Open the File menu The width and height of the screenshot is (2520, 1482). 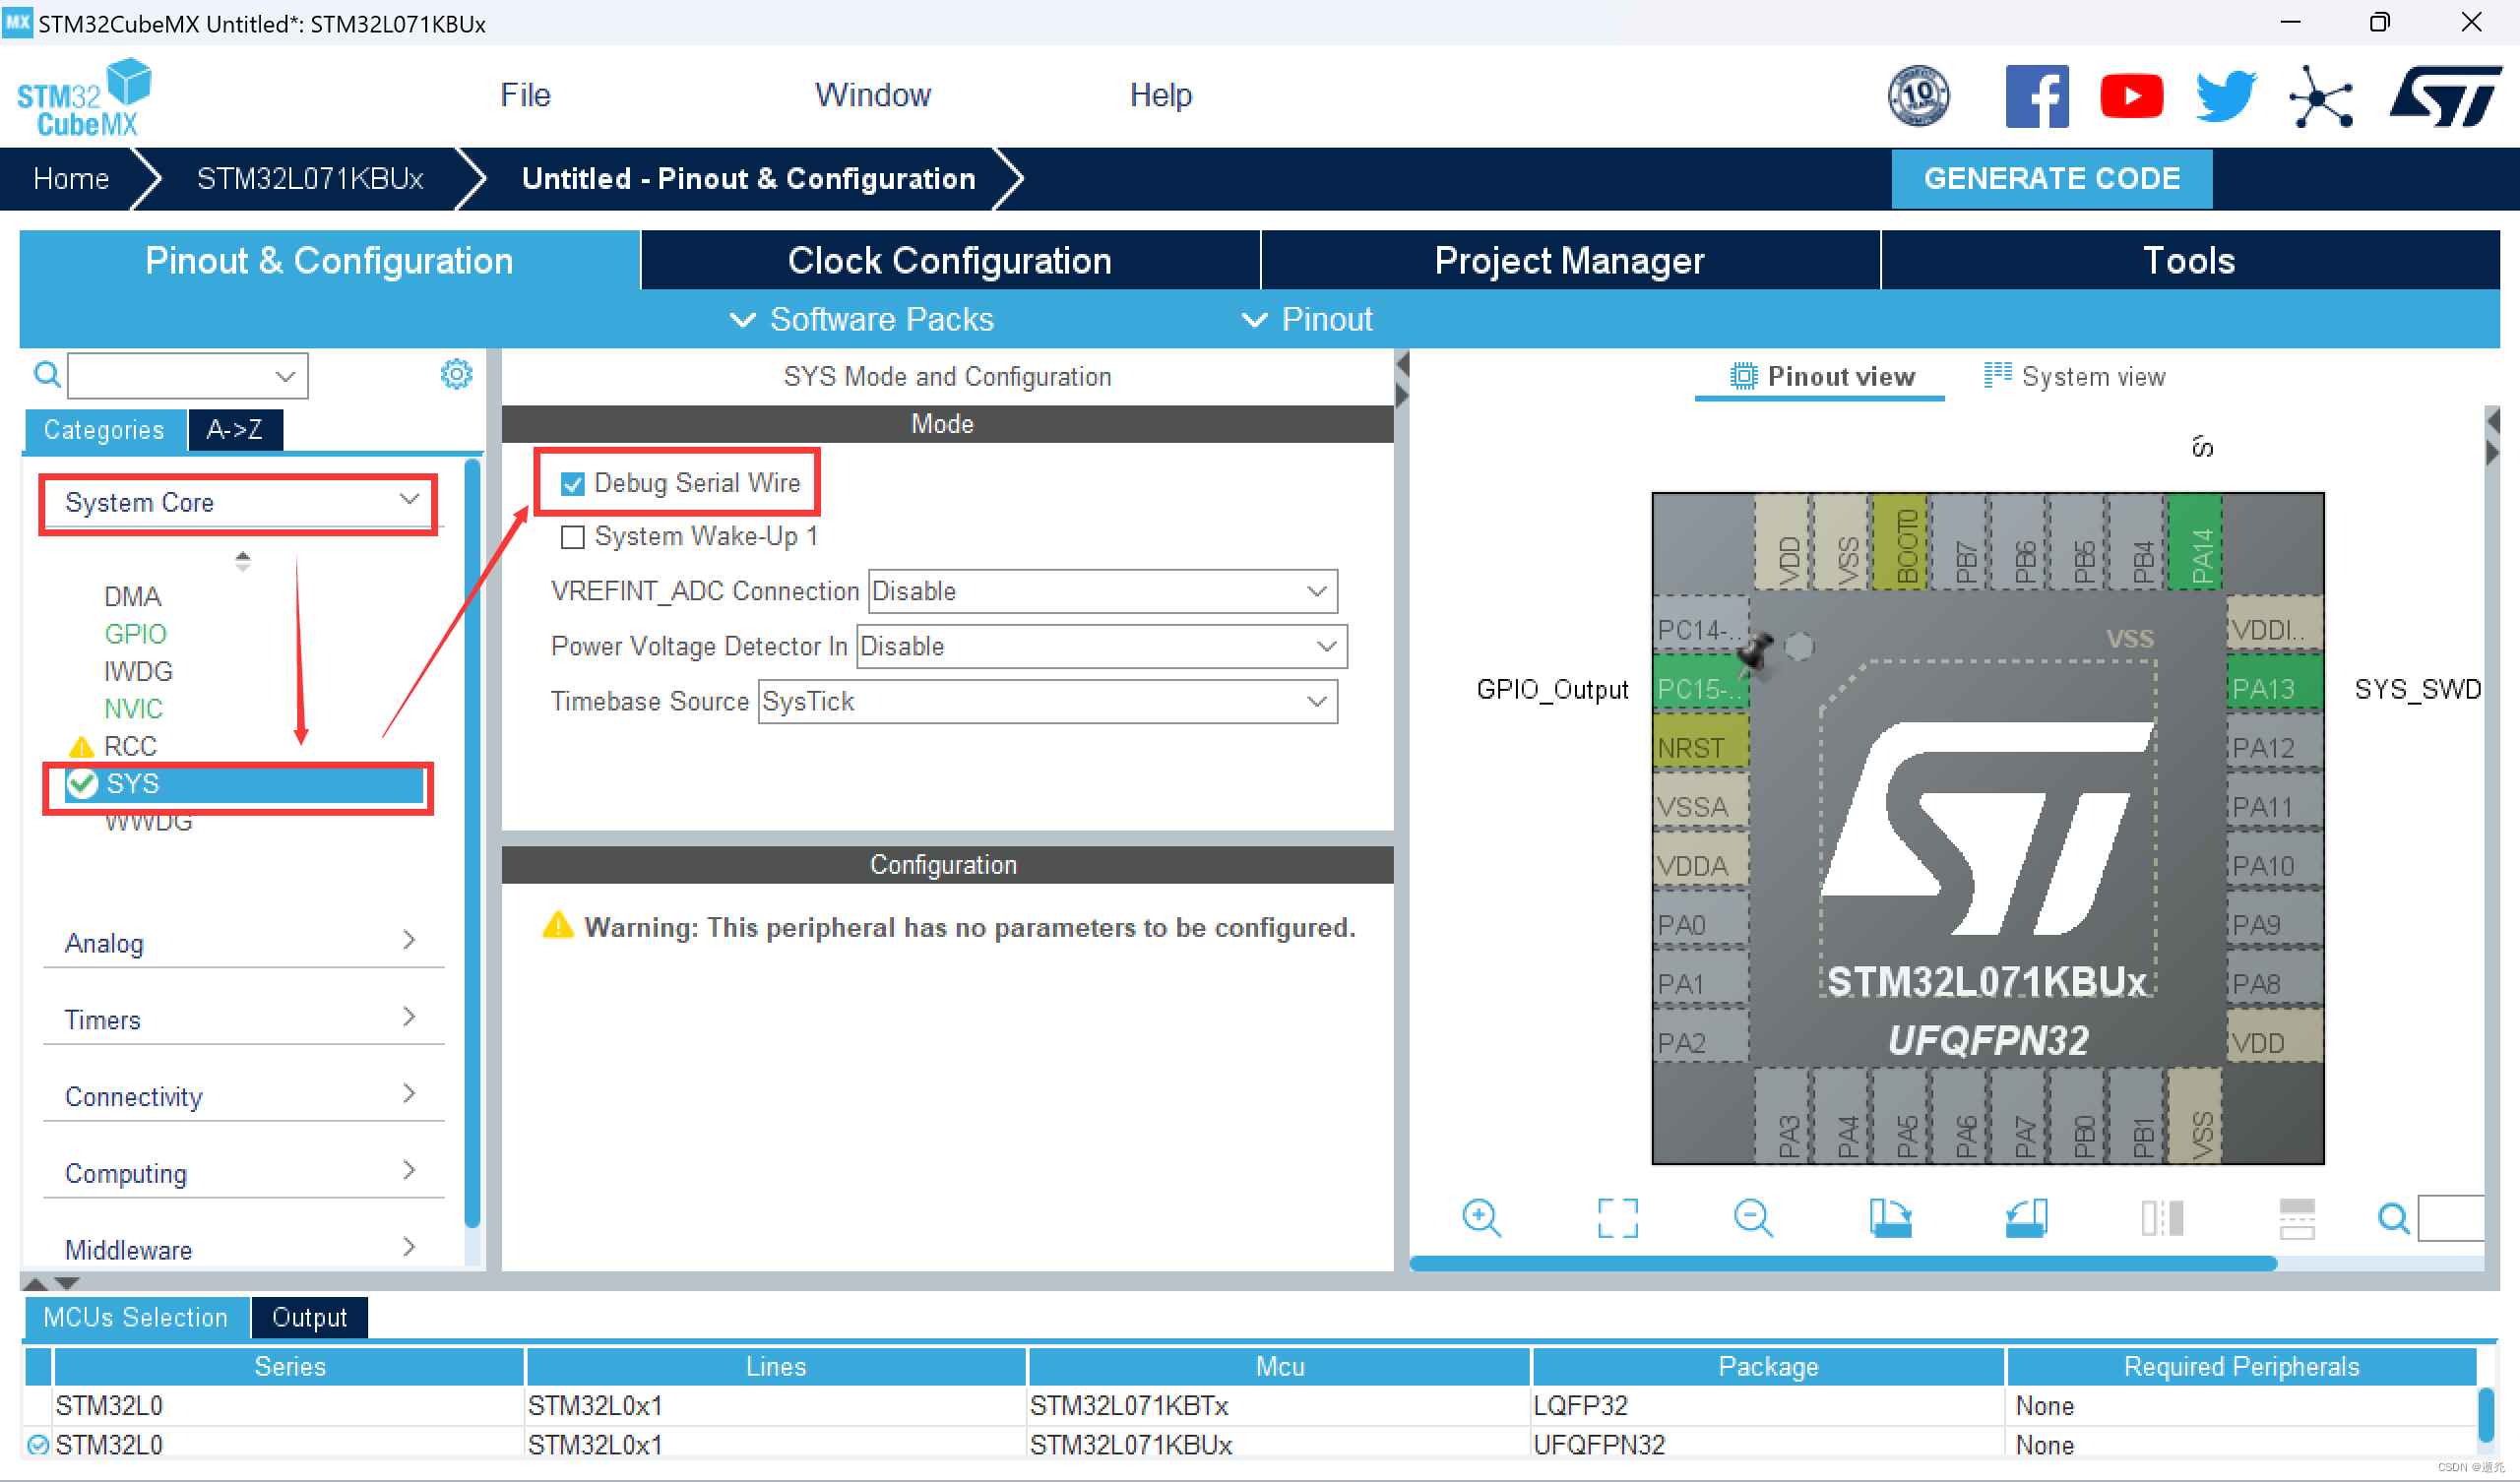coord(525,94)
